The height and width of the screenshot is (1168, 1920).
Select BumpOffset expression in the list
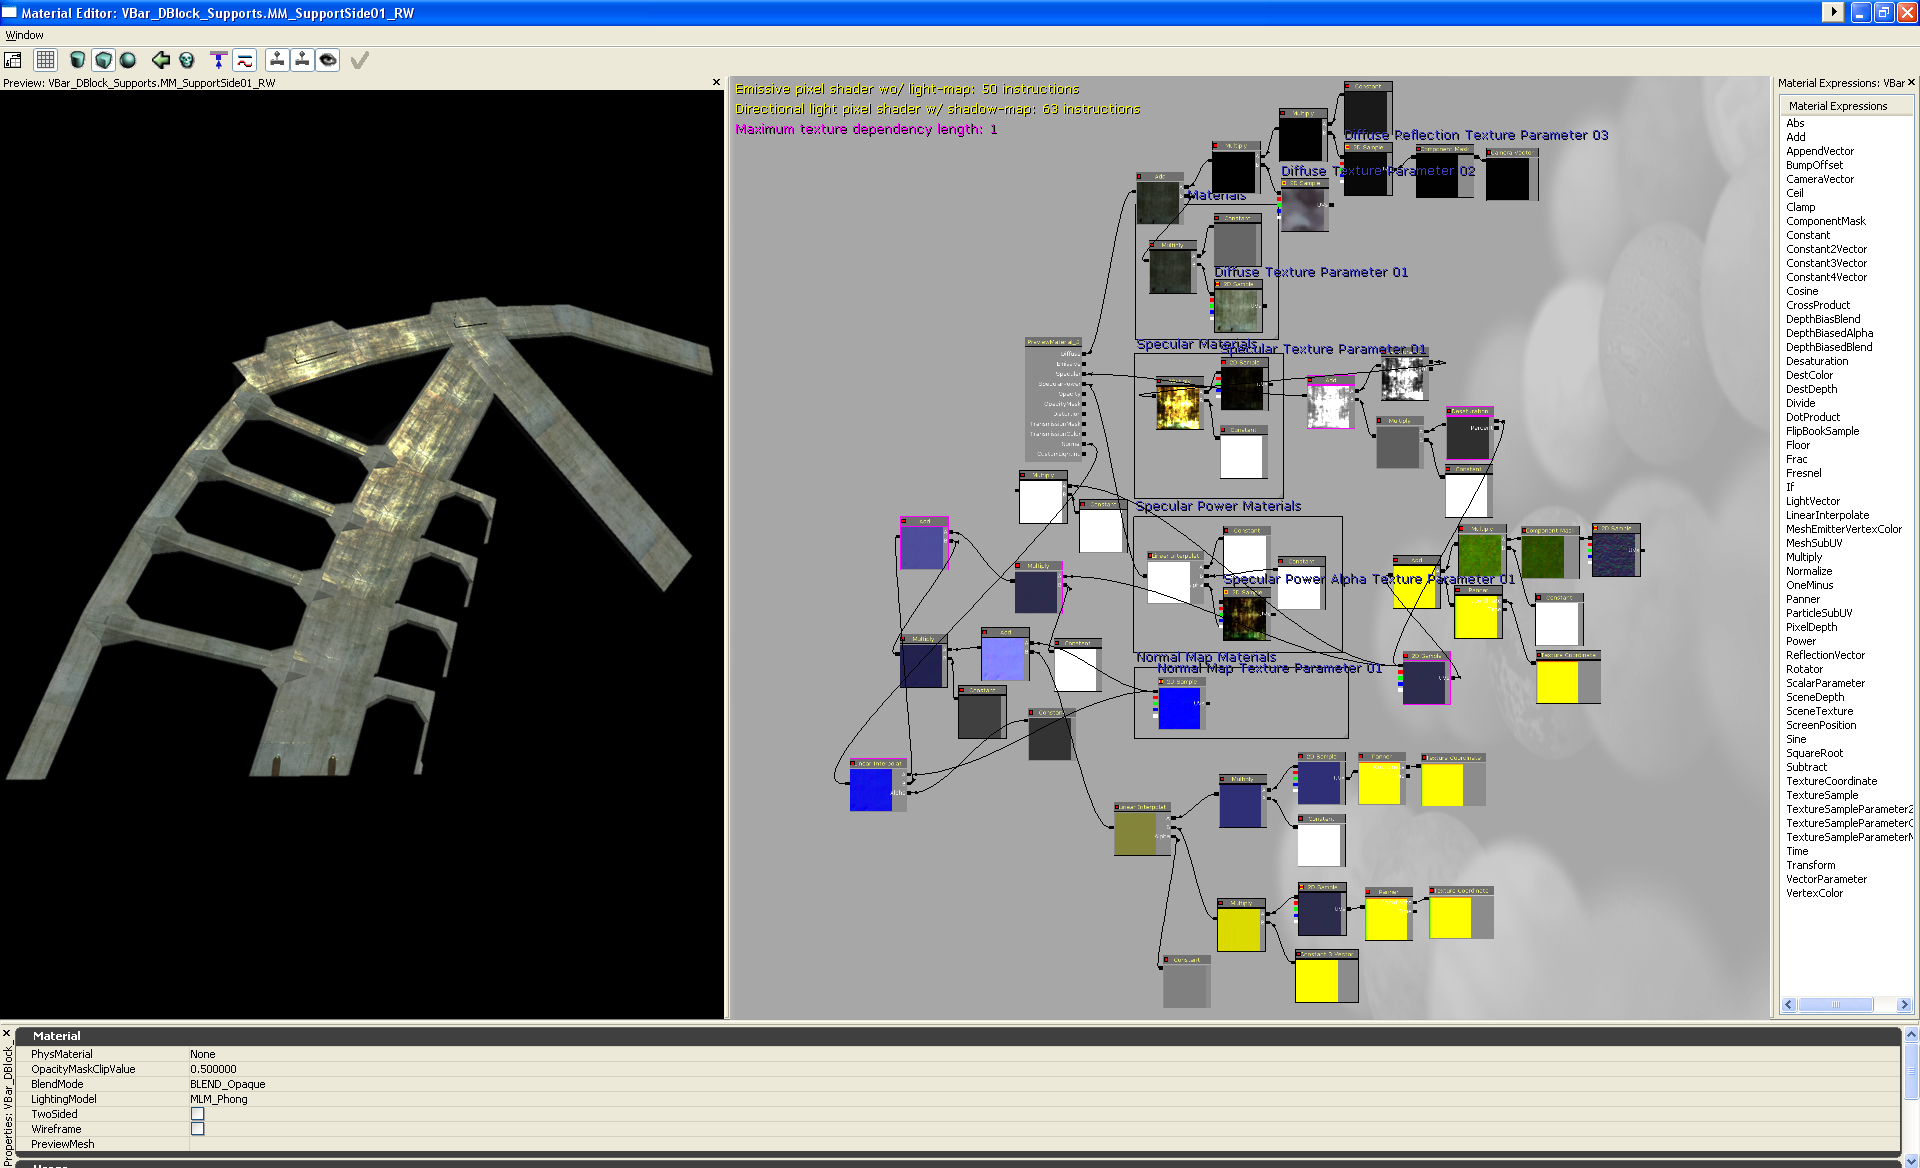tap(1814, 165)
